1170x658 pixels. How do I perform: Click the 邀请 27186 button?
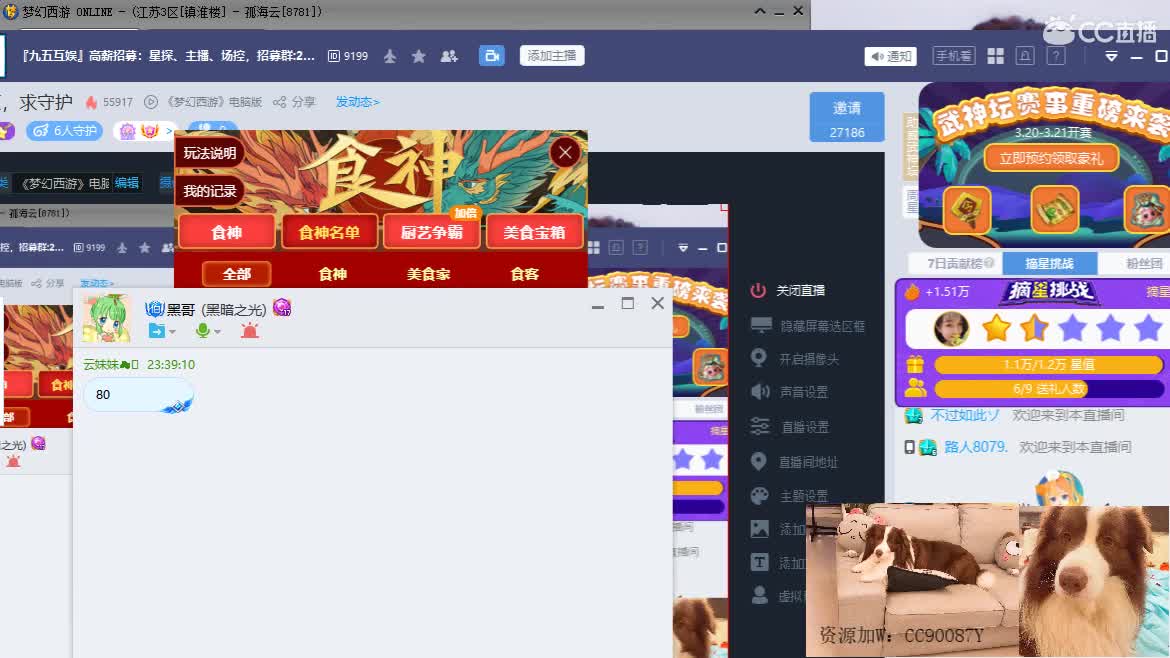point(847,117)
